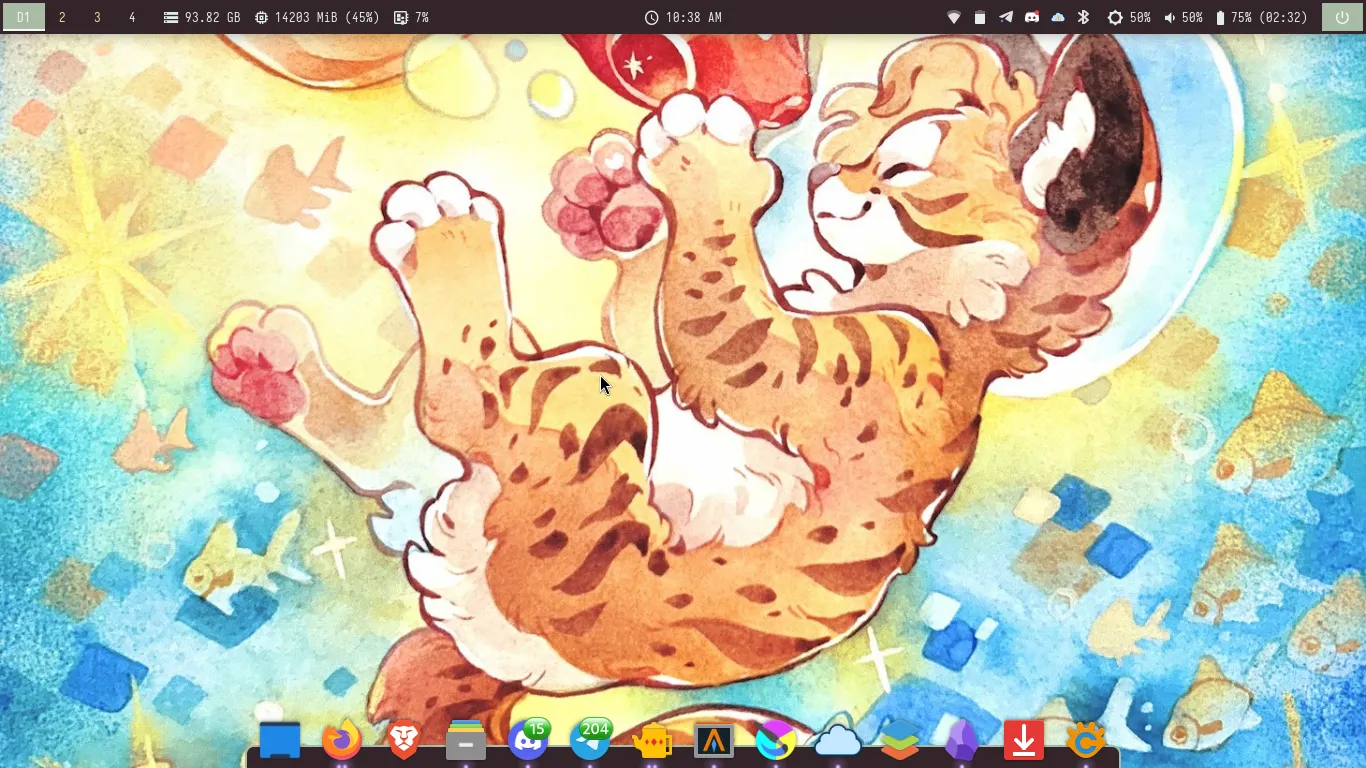Screen dimensions: 1366x768
Task: Click the 10:38 AM clock display
Action: click(683, 17)
